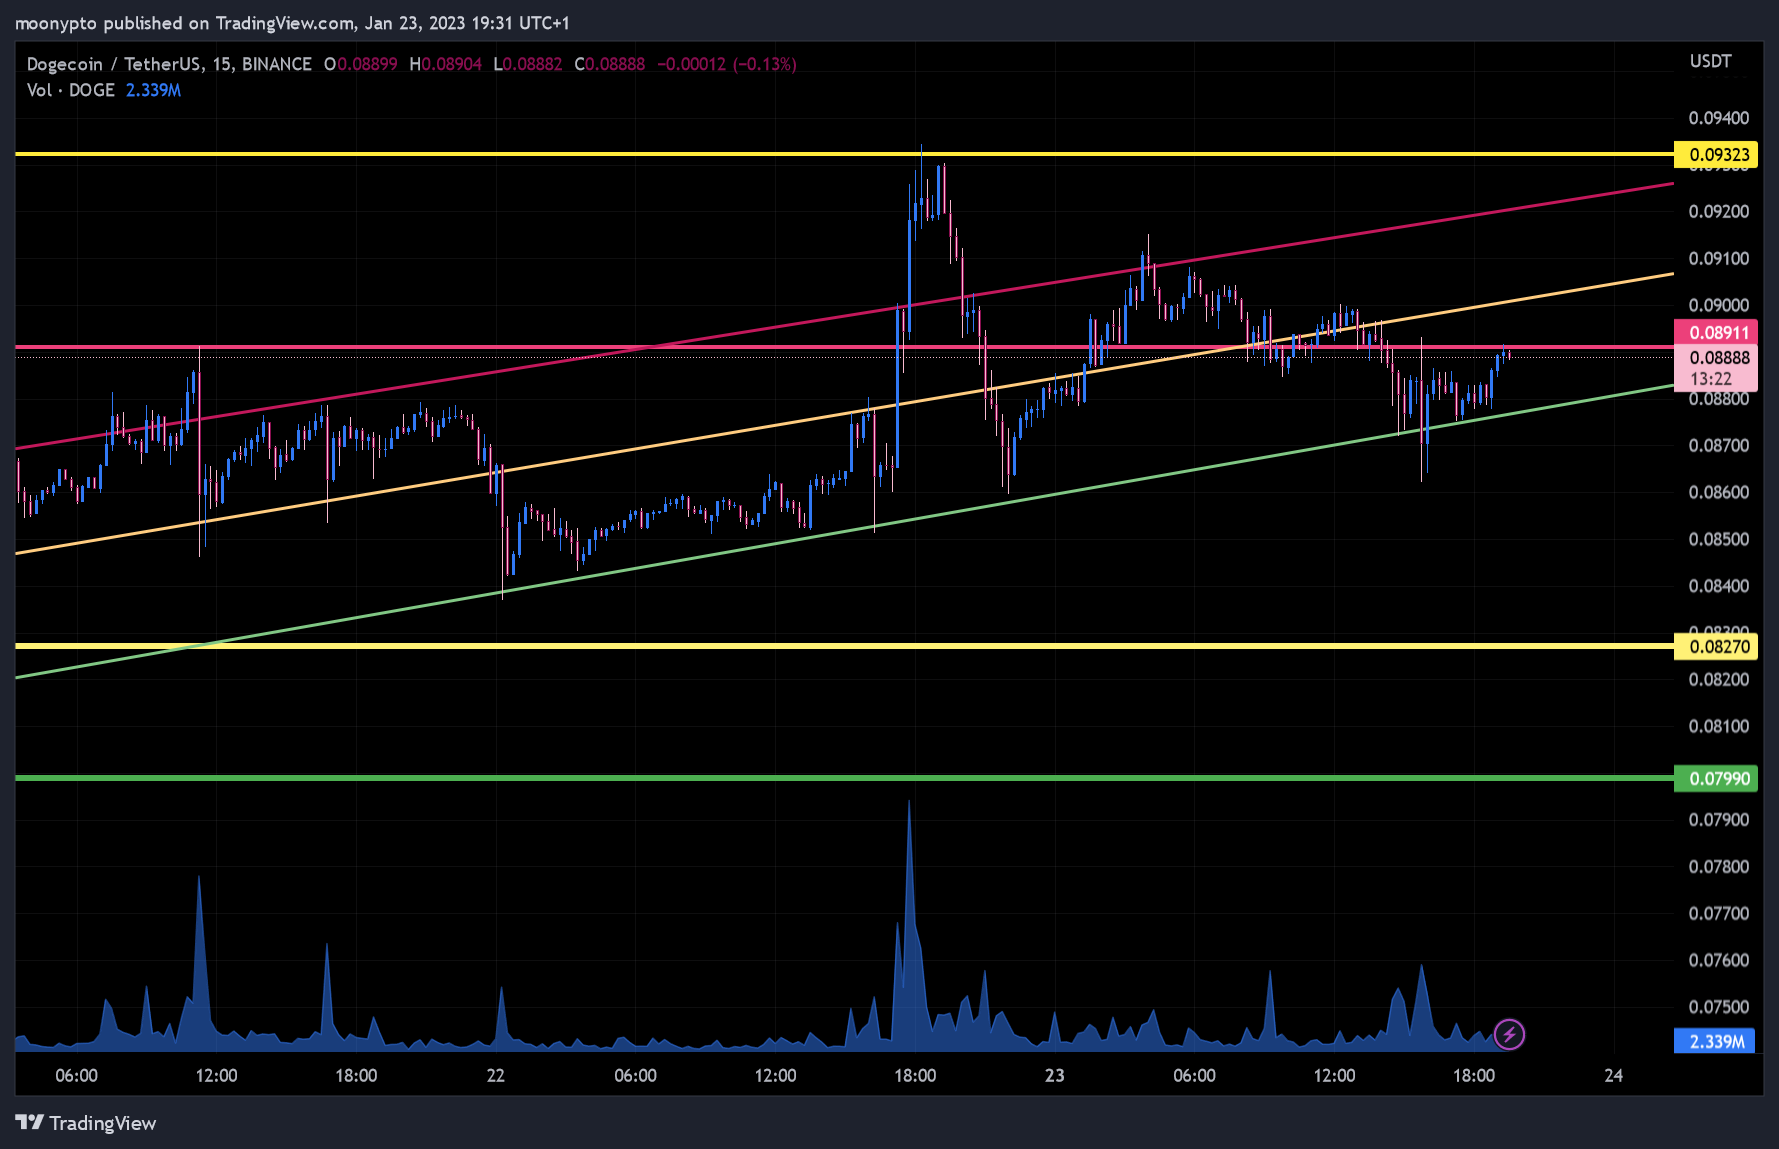This screenshot has height=1149, width=1779.
Task: Click the Dogecoin / TetherUS symbol title
Action: [x=169, y=64]
